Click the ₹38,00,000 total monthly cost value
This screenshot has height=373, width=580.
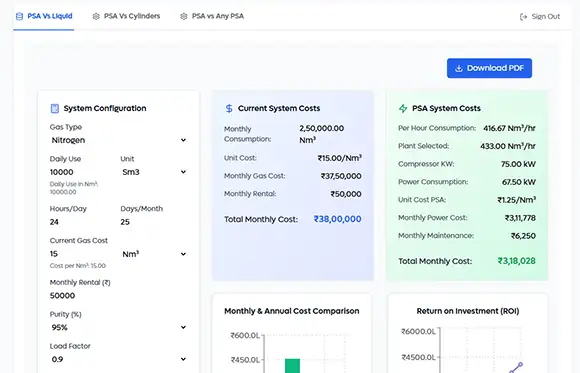point(337,219)
